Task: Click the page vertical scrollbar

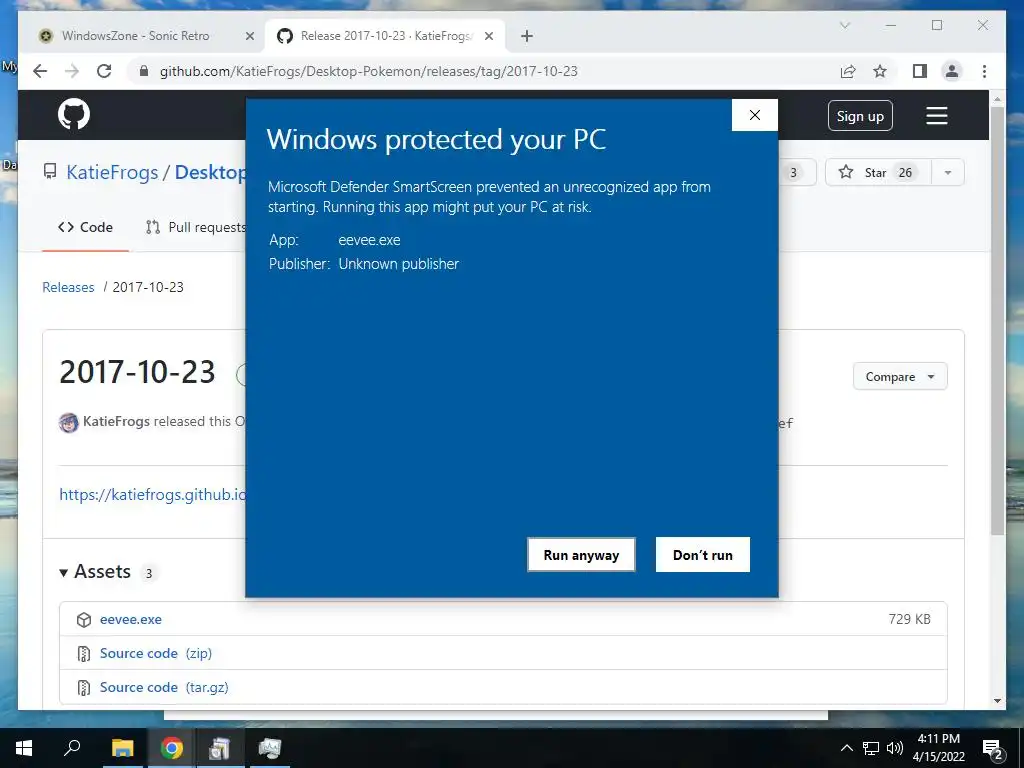Action: tap(997, 320)
